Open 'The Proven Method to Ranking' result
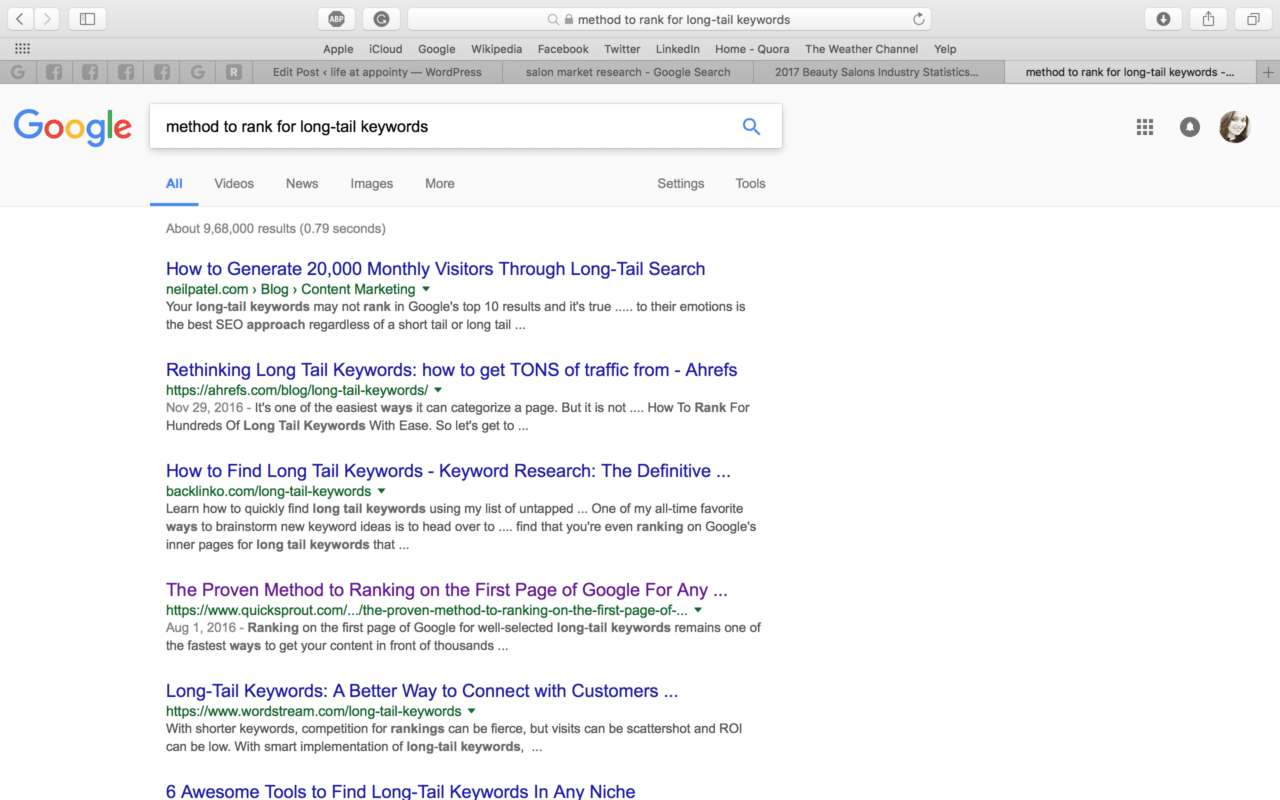 click(x=446, y=590)
